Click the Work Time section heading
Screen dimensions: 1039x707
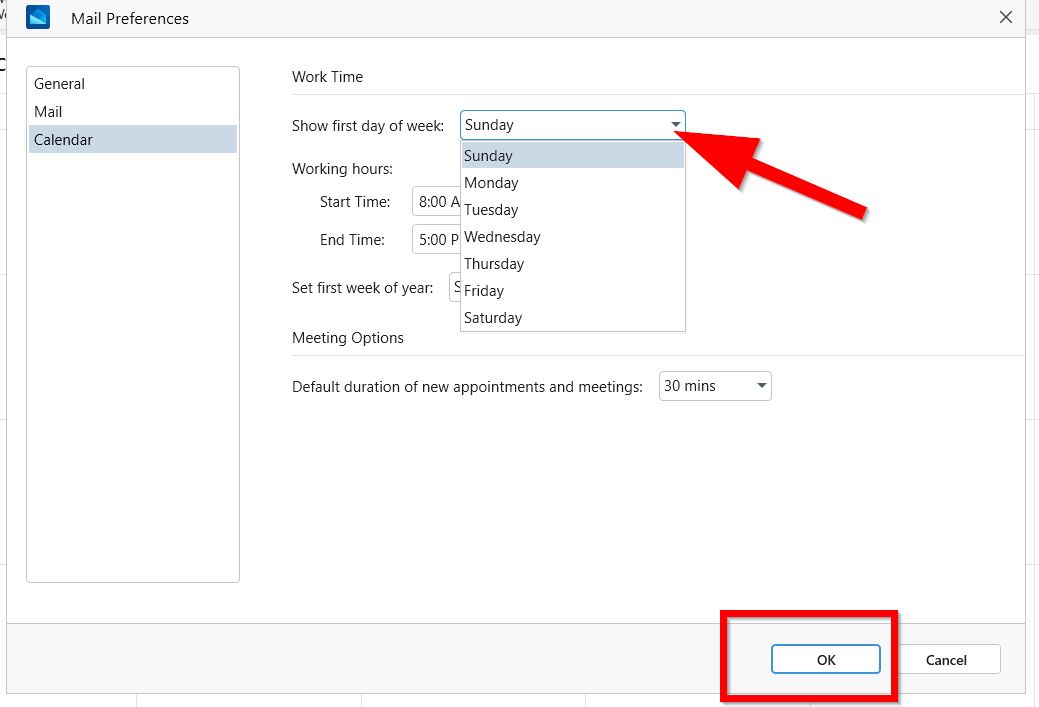click(x=327, y=77)
